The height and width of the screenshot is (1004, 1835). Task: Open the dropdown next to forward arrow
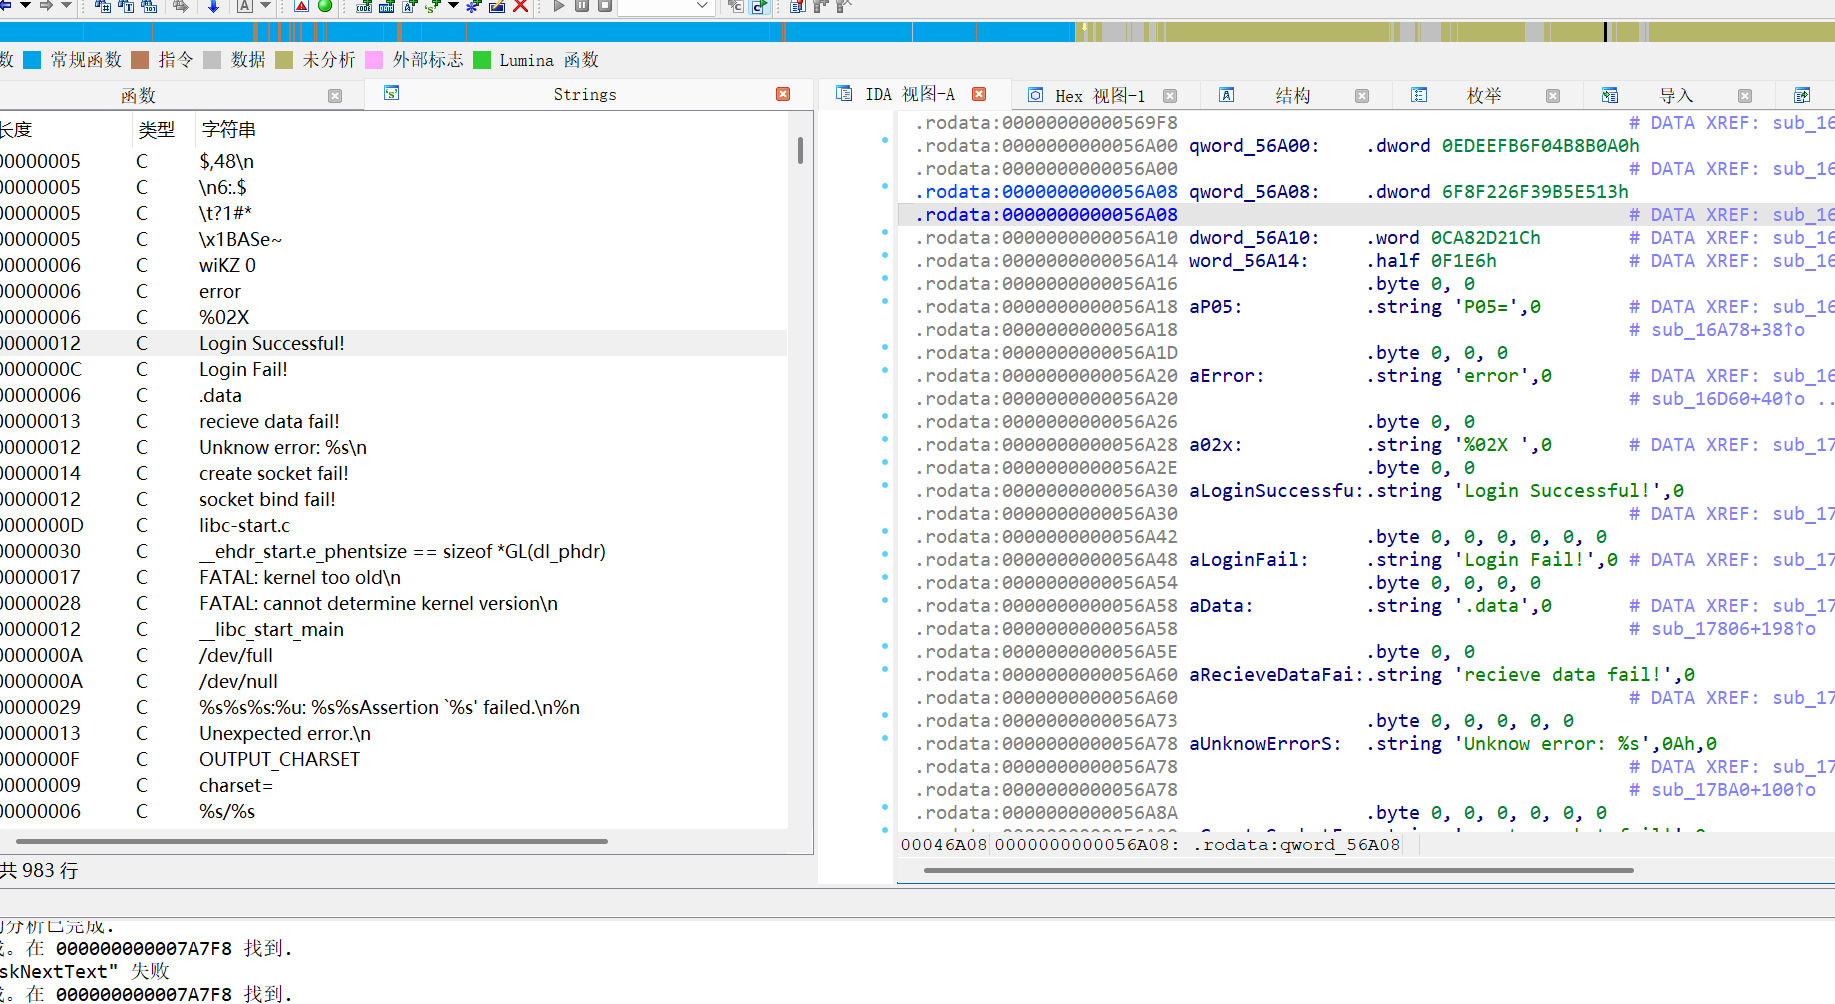(x=66, y=5)
